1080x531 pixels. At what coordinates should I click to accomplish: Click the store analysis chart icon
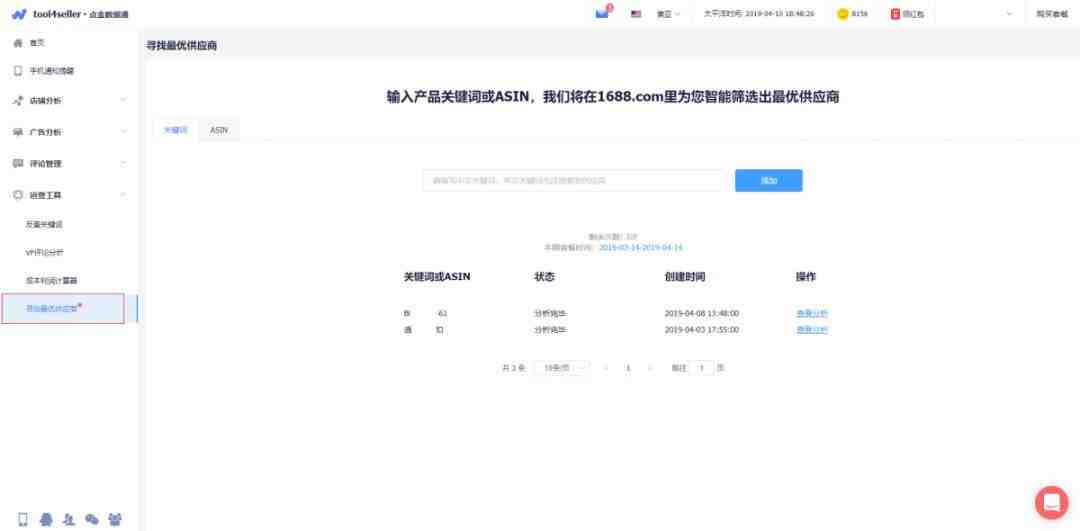[x=19, y=101]
